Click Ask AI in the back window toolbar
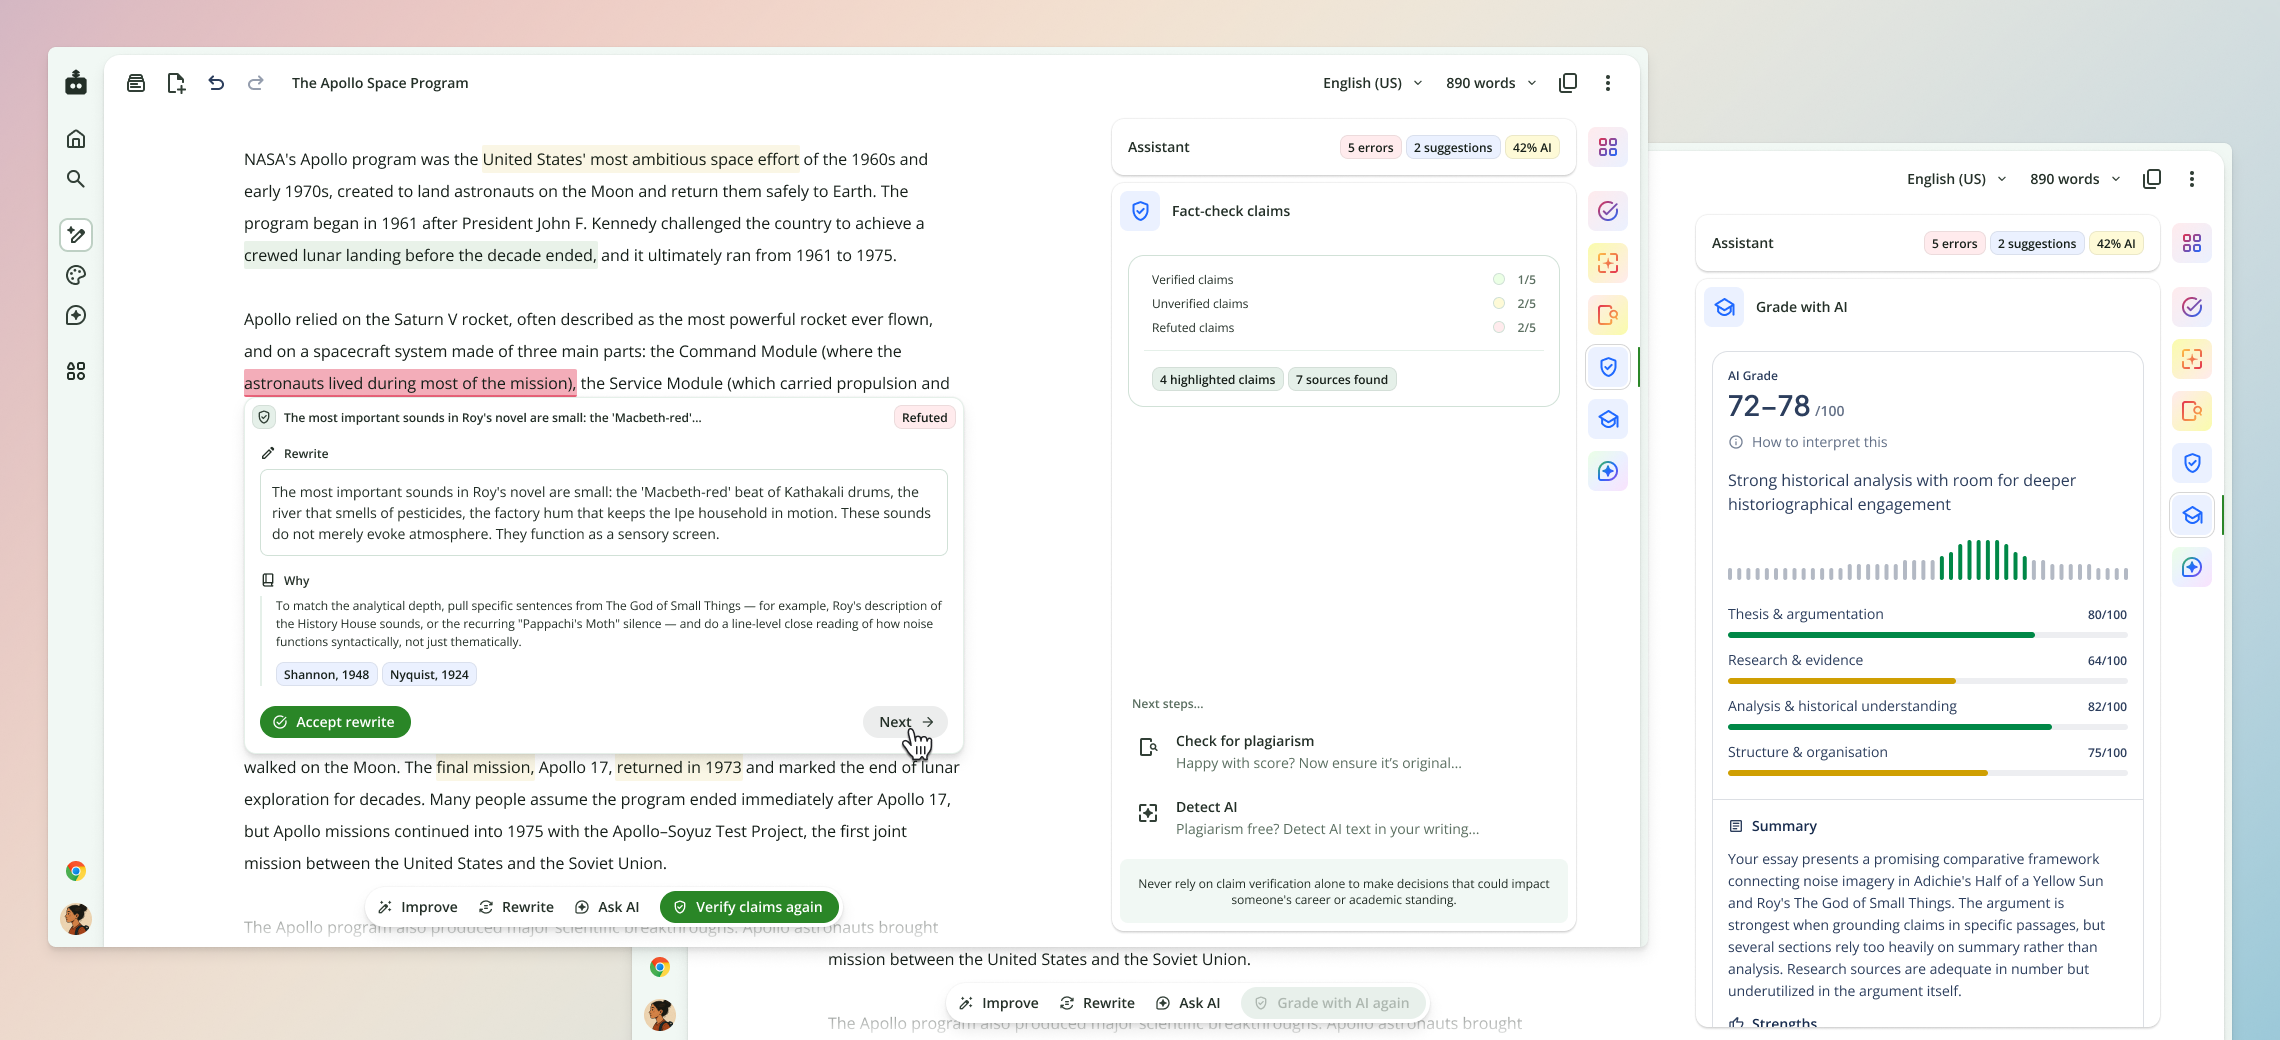Image resolution: width=2280 pixels, height=1040 pixels. 1188,1003
